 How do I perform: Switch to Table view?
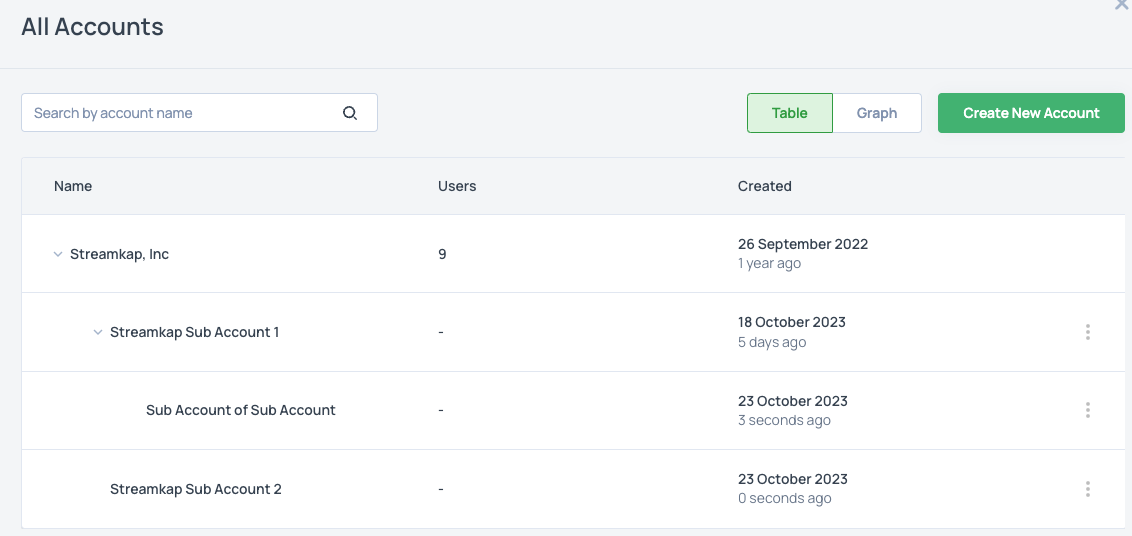[x=789, y=113]
